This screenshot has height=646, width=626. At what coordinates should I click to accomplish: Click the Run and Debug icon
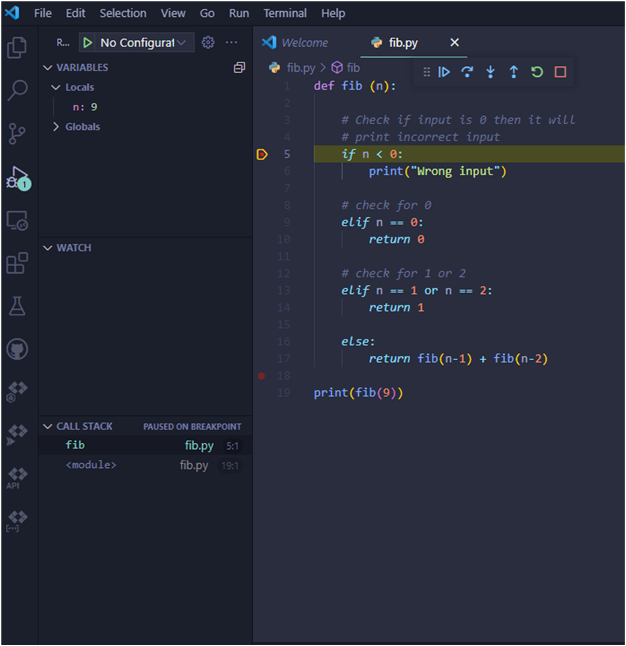click(17, 178)
